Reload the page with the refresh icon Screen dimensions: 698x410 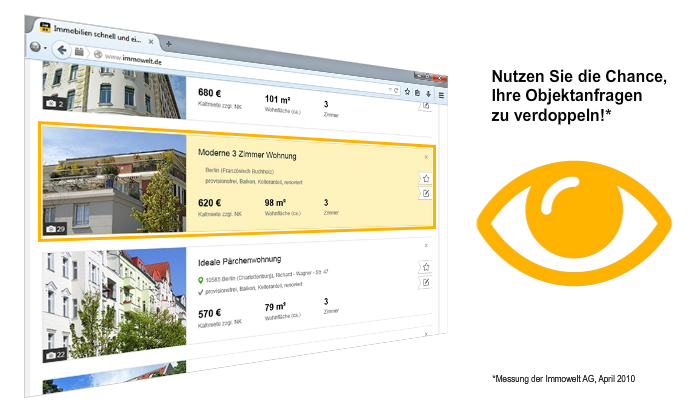[396, 90]
